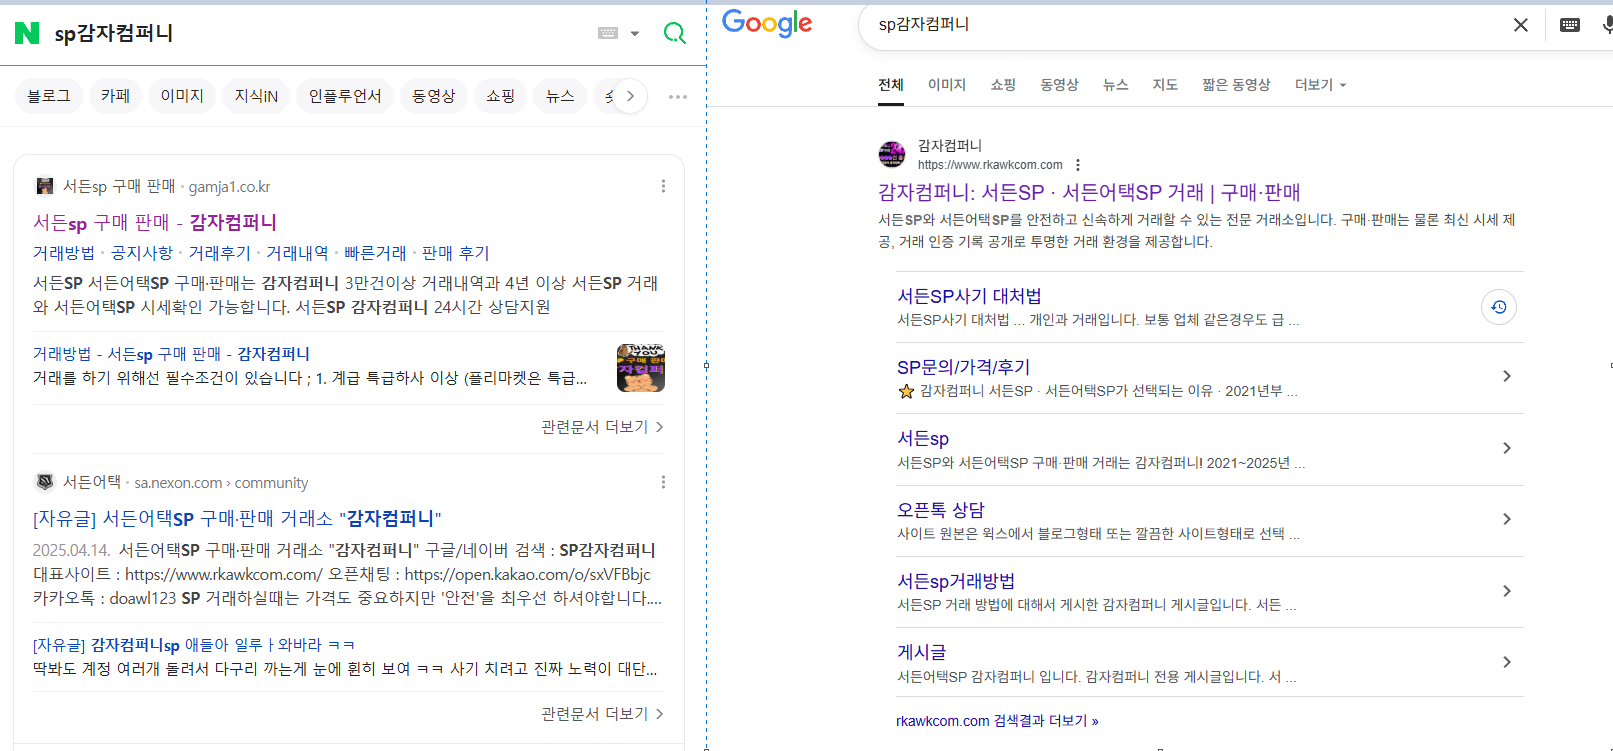Click into the Google search input field

1180,25
